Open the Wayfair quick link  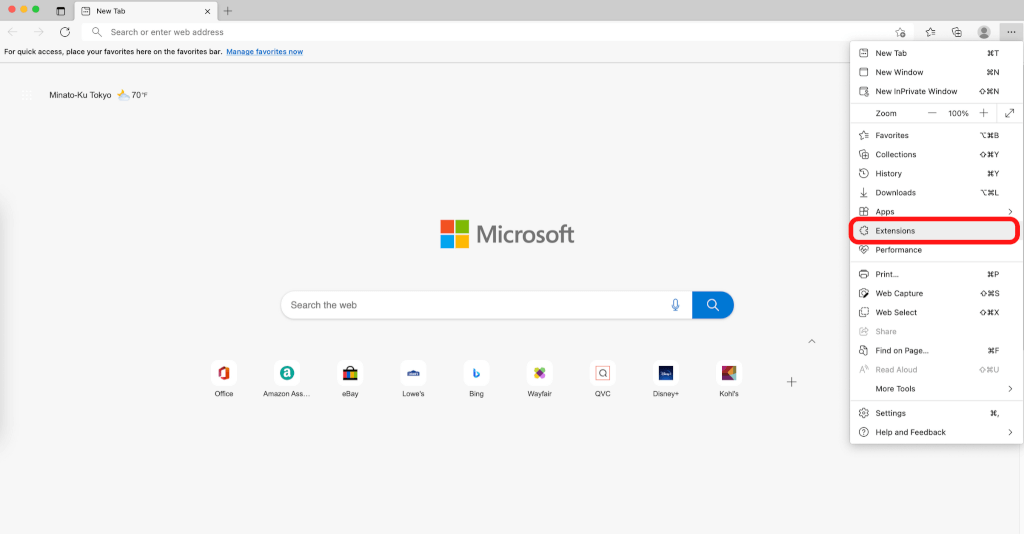click(539, 379)
